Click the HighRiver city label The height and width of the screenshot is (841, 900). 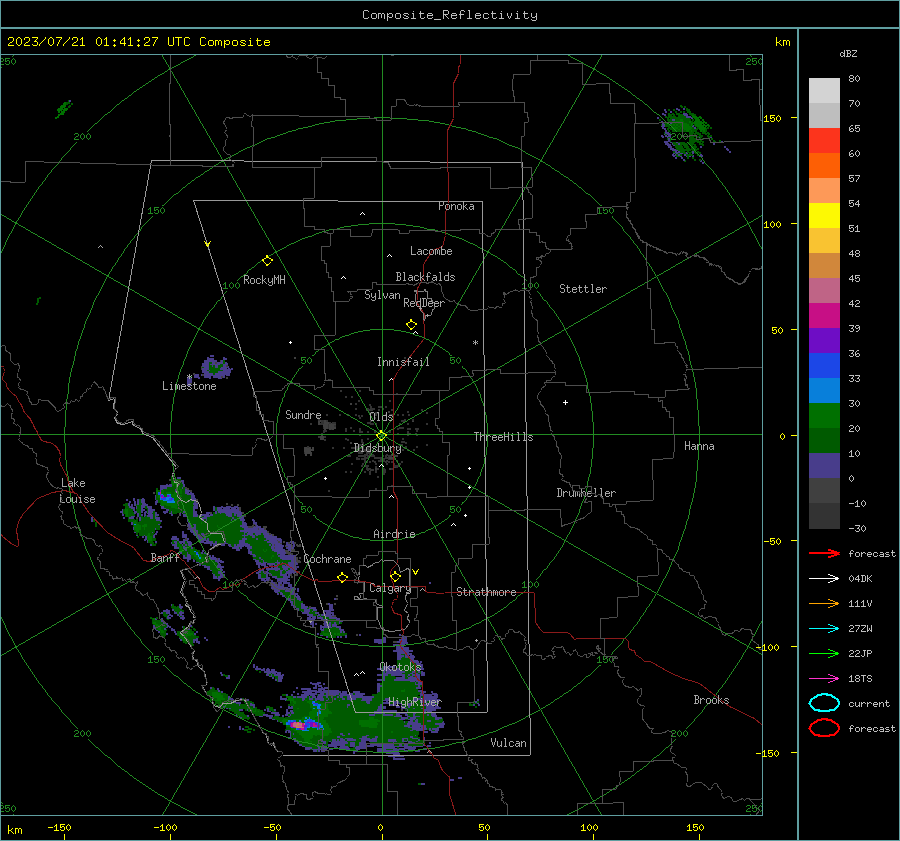pyautogui.click(x=414, y=703)
